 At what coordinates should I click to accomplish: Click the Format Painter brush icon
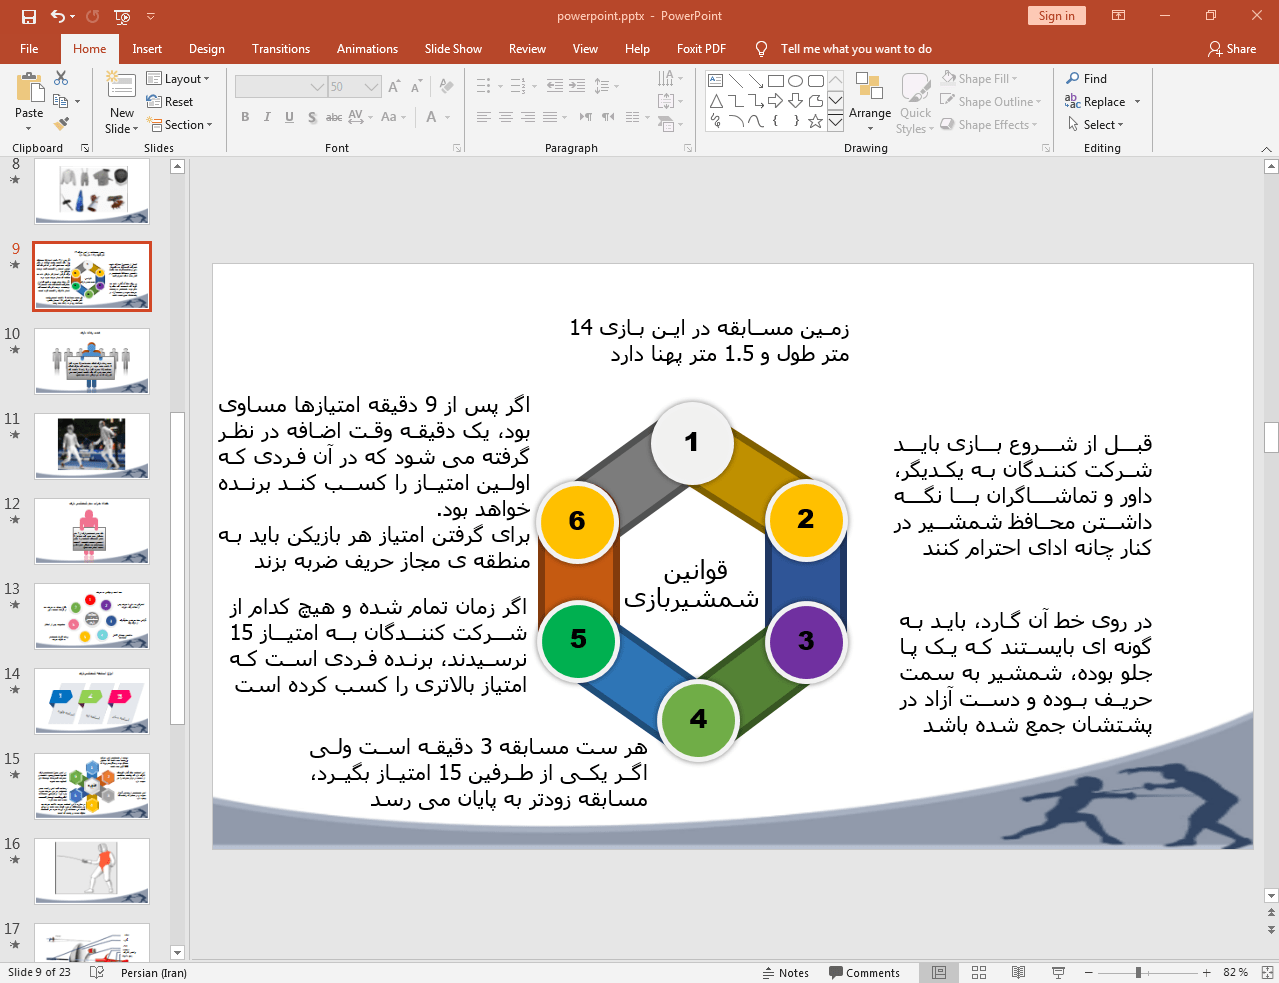coord(61,124)
